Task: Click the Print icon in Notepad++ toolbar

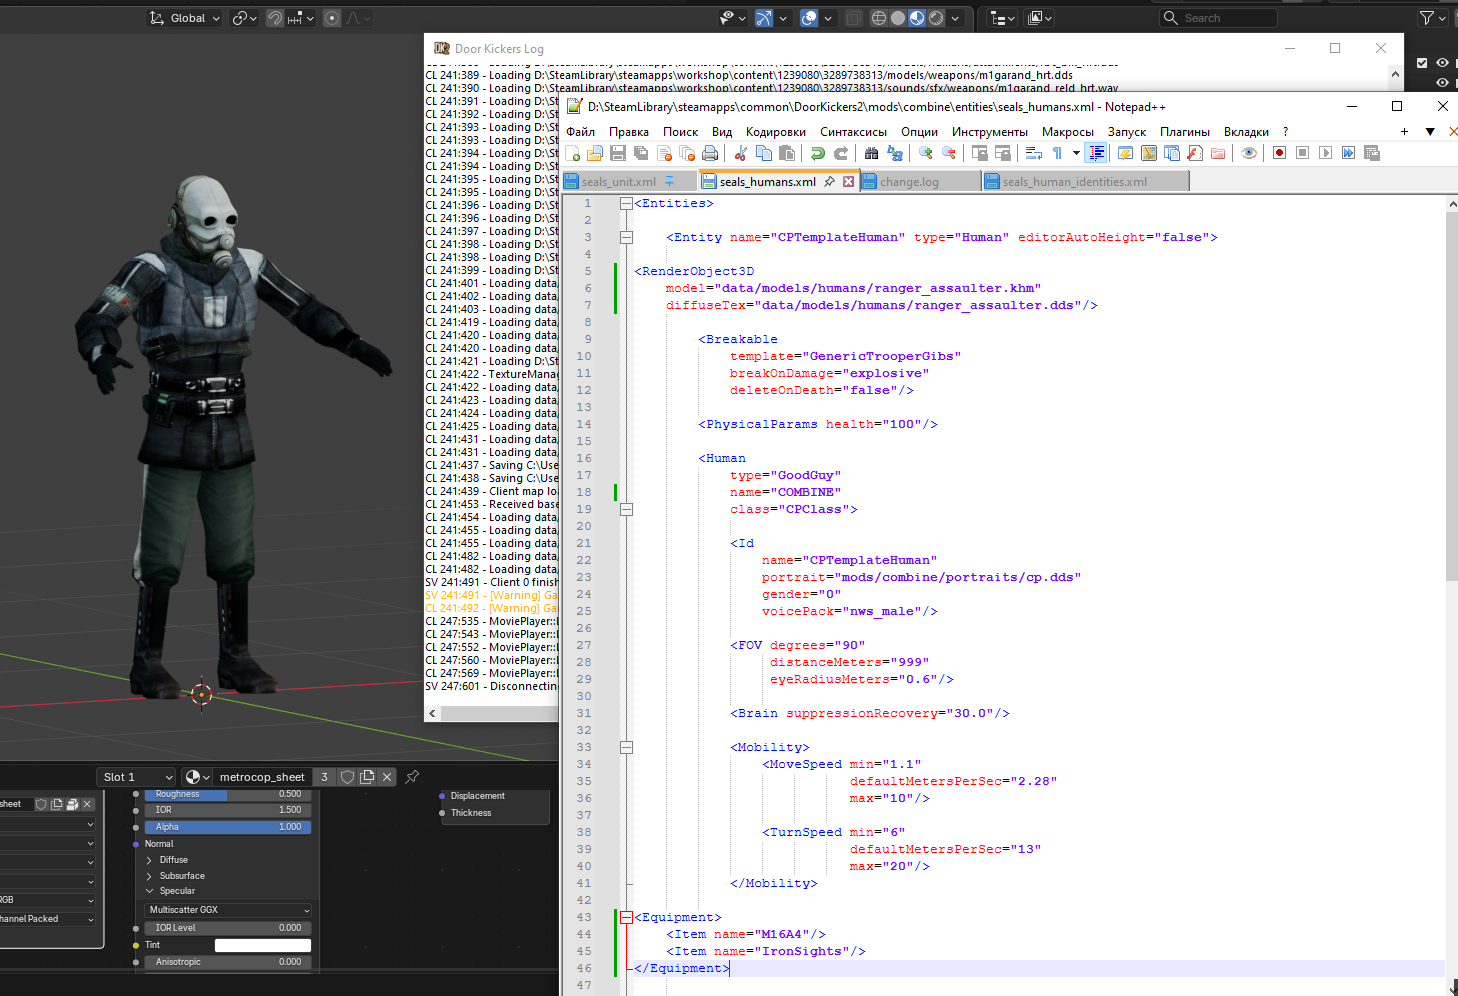Action: click(710, 153)
